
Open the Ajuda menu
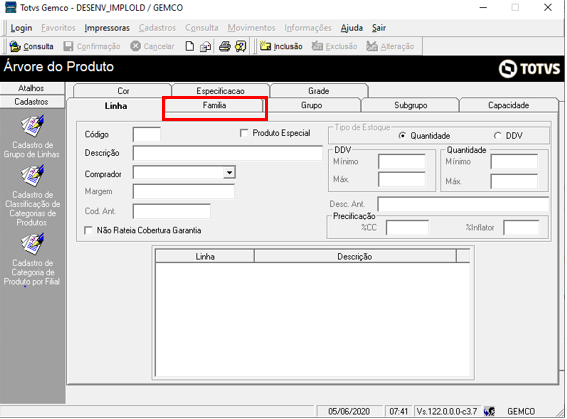point(351,28)
